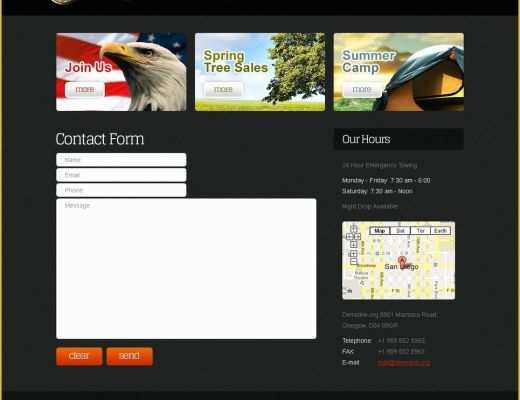Switch the map to Map view
This screenshot has height=400, width=520.
[380, 231]
